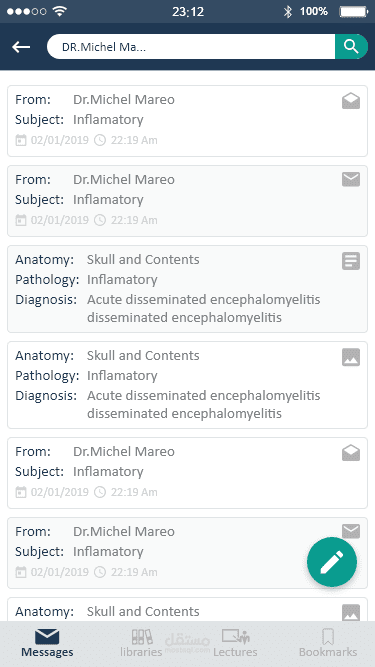Click the teal search magnifier button
Screen dimensions: 375x667
coord(351,46)
